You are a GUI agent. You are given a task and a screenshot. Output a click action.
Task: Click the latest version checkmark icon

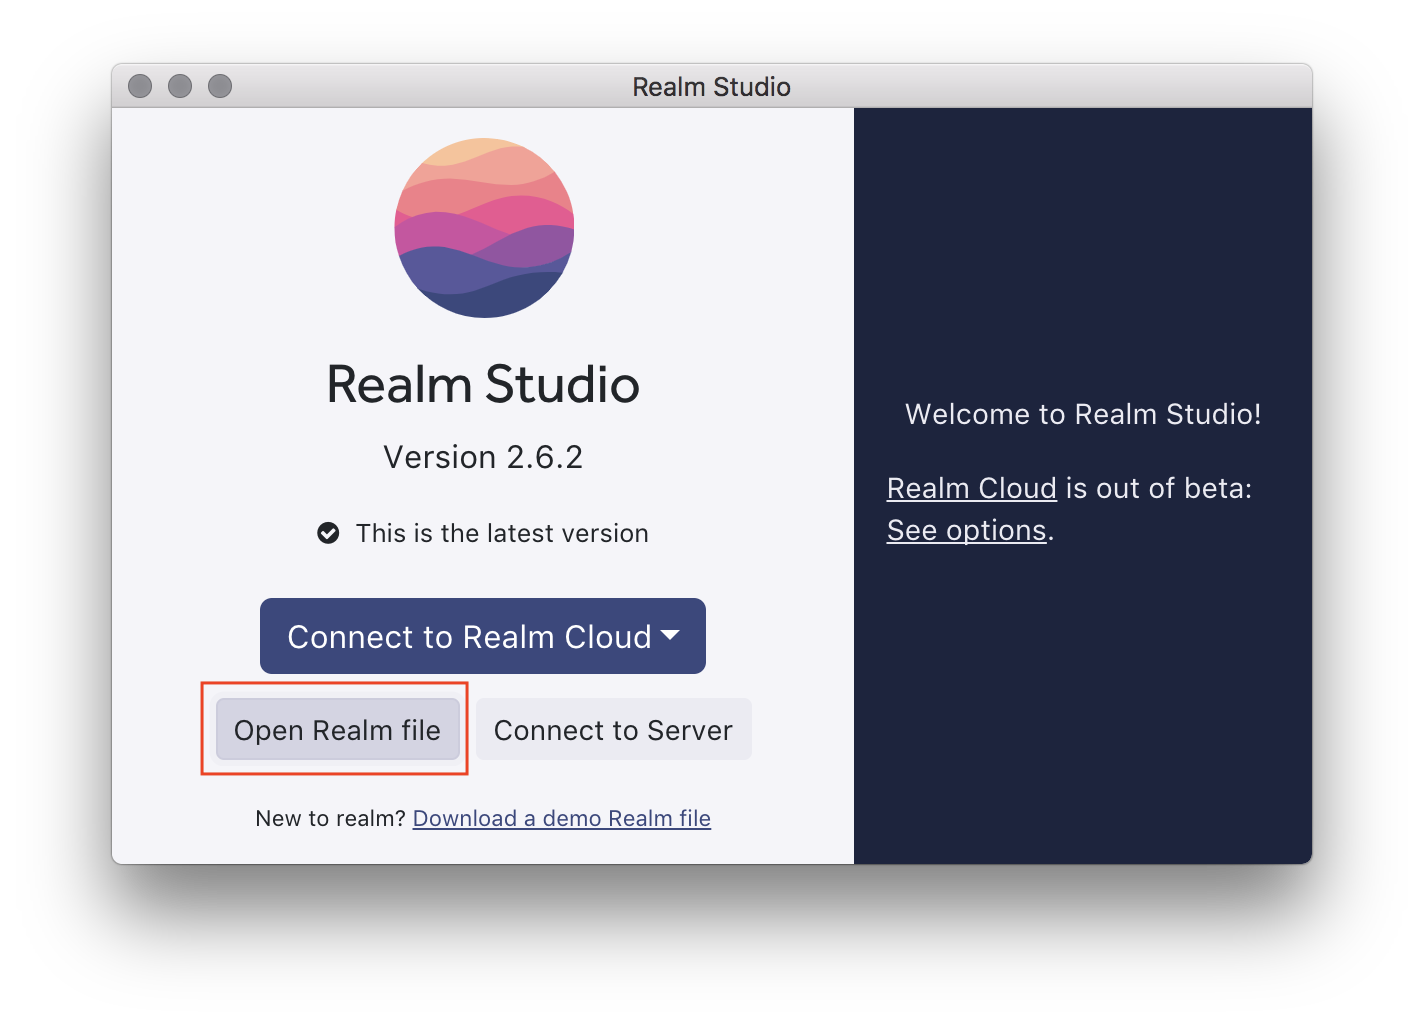pos(329,533)
